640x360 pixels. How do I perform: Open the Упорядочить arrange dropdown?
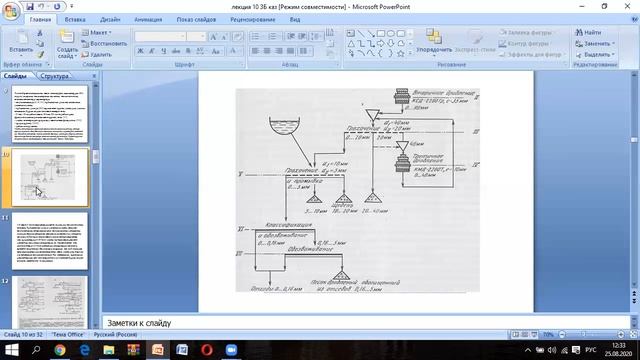[x=434, y=42]
